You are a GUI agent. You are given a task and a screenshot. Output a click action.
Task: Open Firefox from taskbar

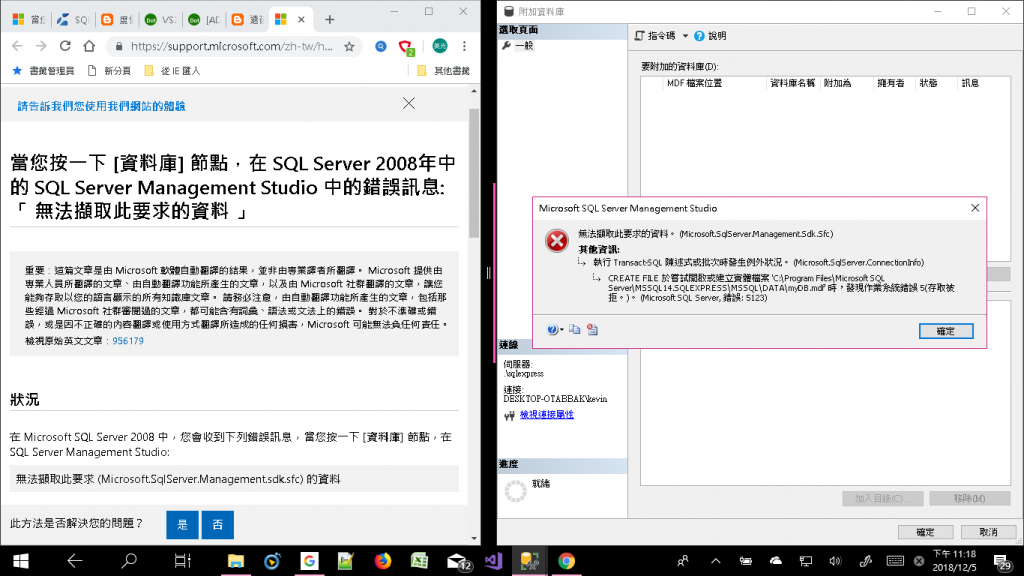[x=383, y=561]
